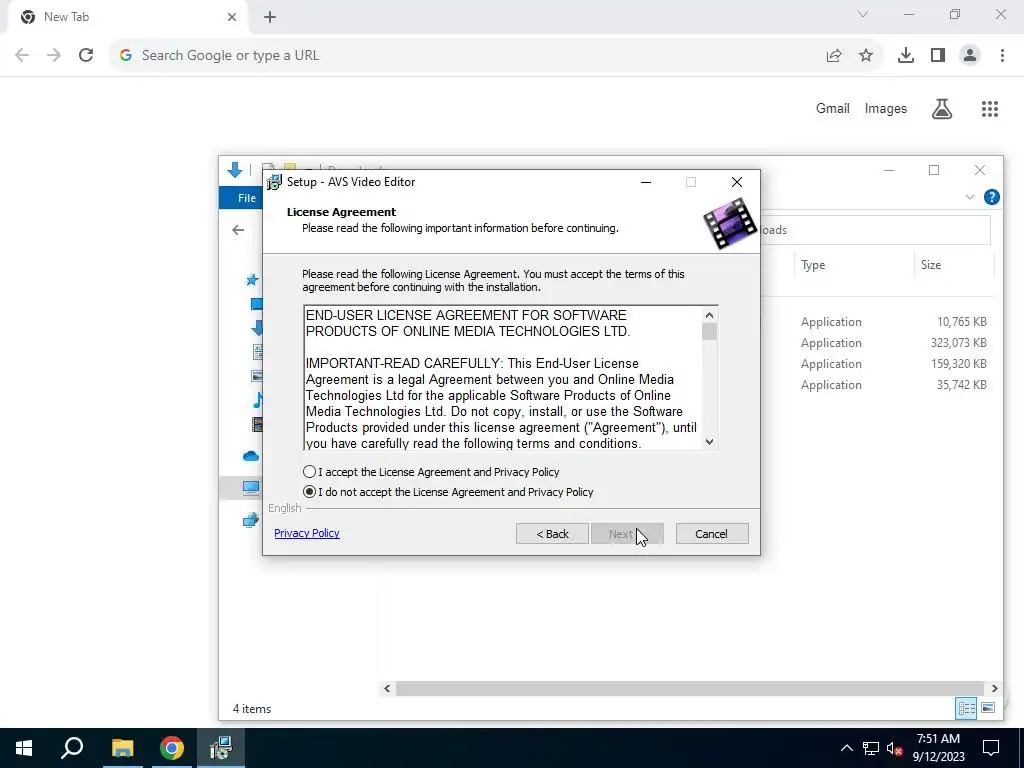Open the Privacy Policy link
Image resolution: width=1024 pixels, height=768 pixels.
coord(307,533)
